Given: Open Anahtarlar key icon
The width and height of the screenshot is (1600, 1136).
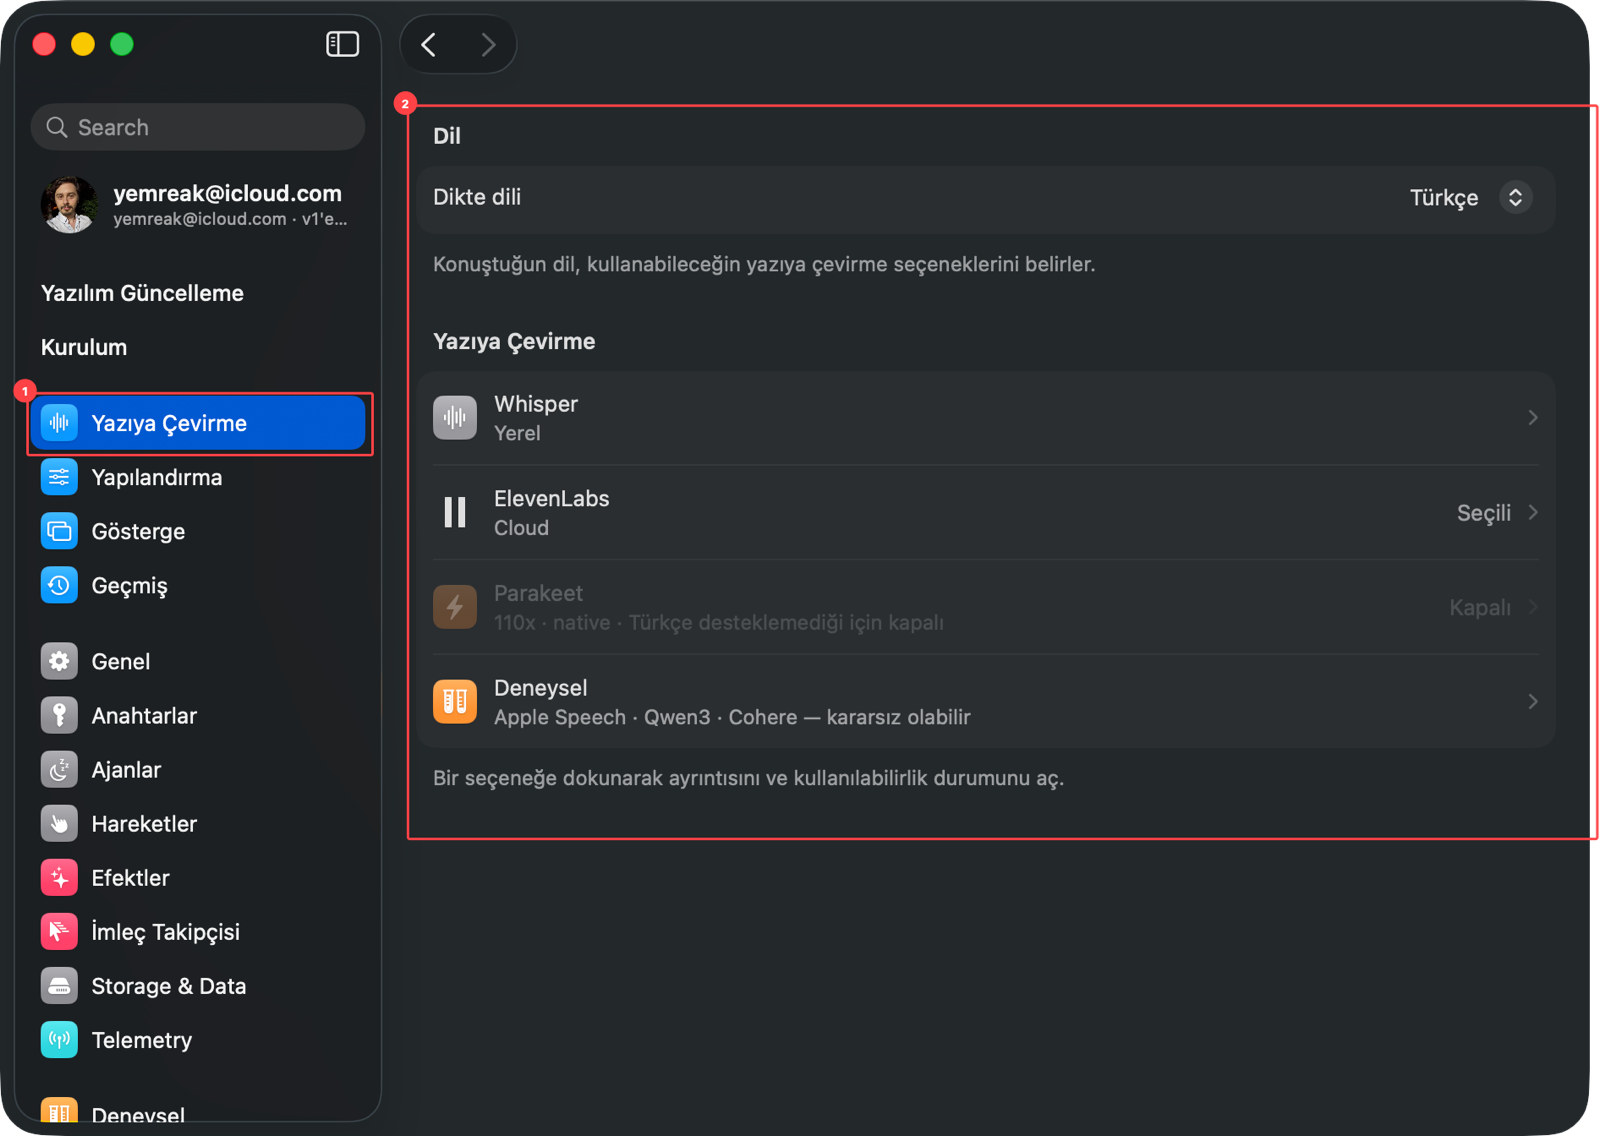Looking at the screenshot, I should tap(59, 715).
